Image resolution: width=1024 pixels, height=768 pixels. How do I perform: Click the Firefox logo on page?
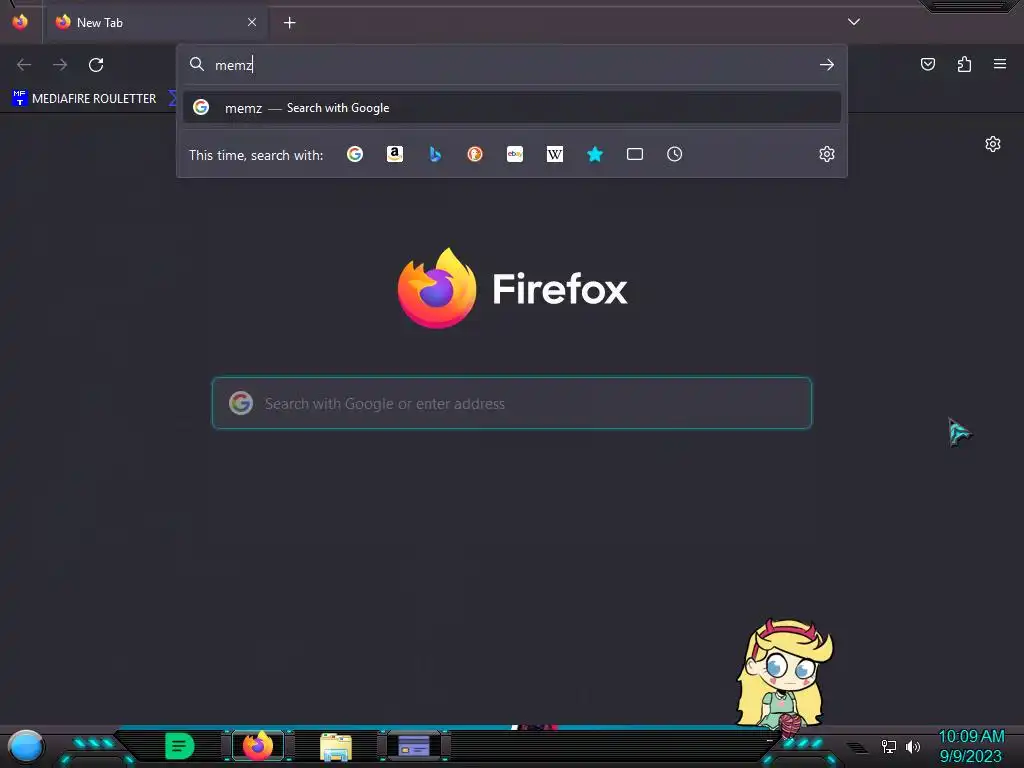(x=437, y=288)
